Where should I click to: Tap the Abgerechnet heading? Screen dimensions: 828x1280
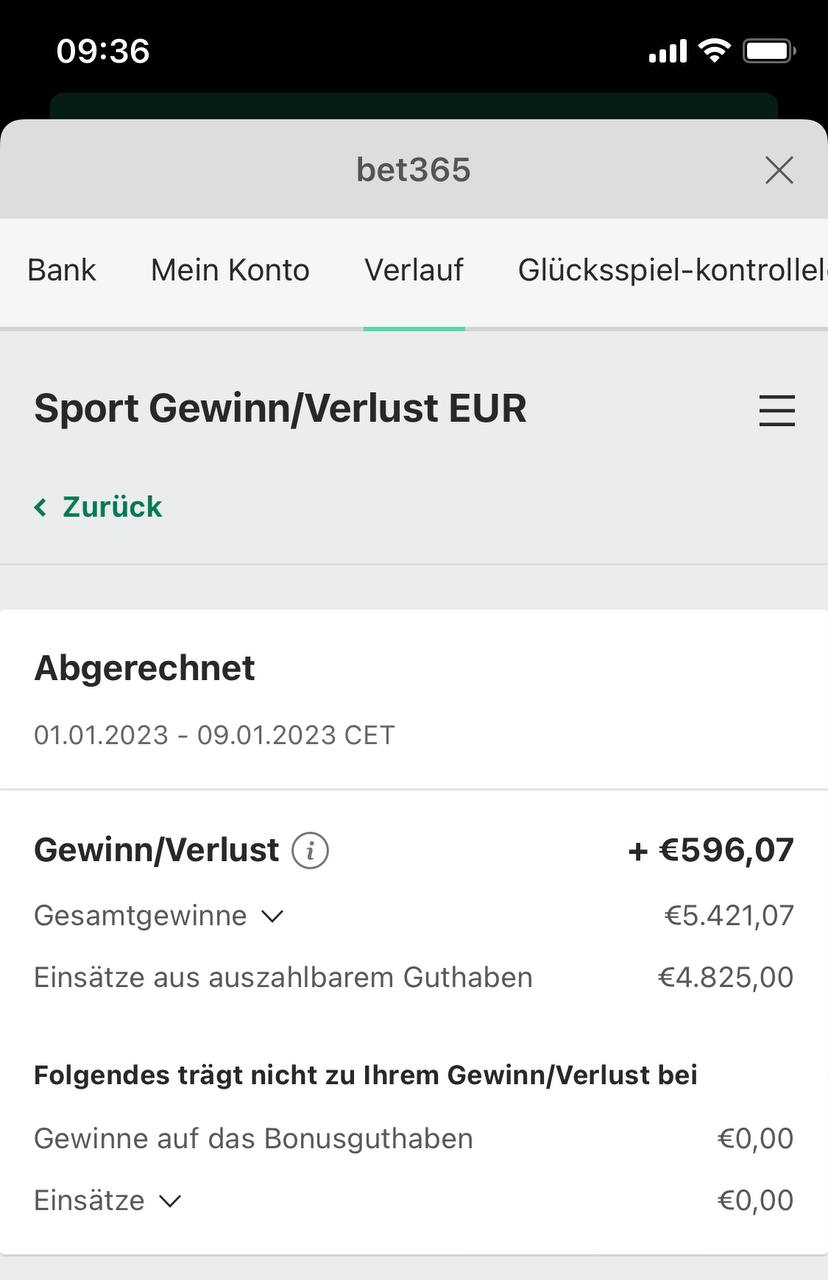click(x=145, y=668)
